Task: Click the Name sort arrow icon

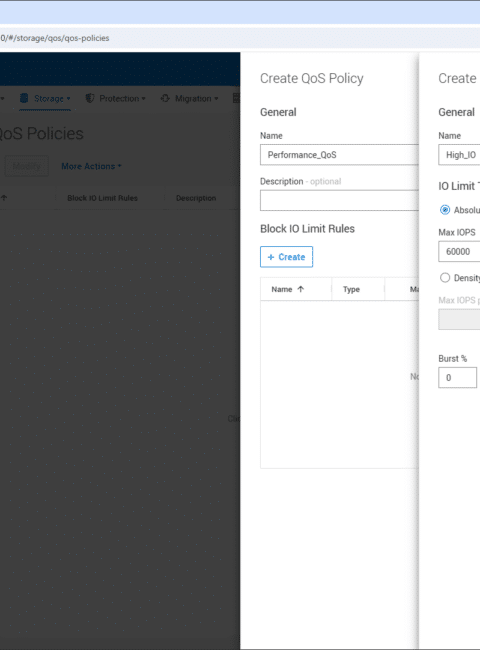Action: pyautogui.click(x=301, y=289)
